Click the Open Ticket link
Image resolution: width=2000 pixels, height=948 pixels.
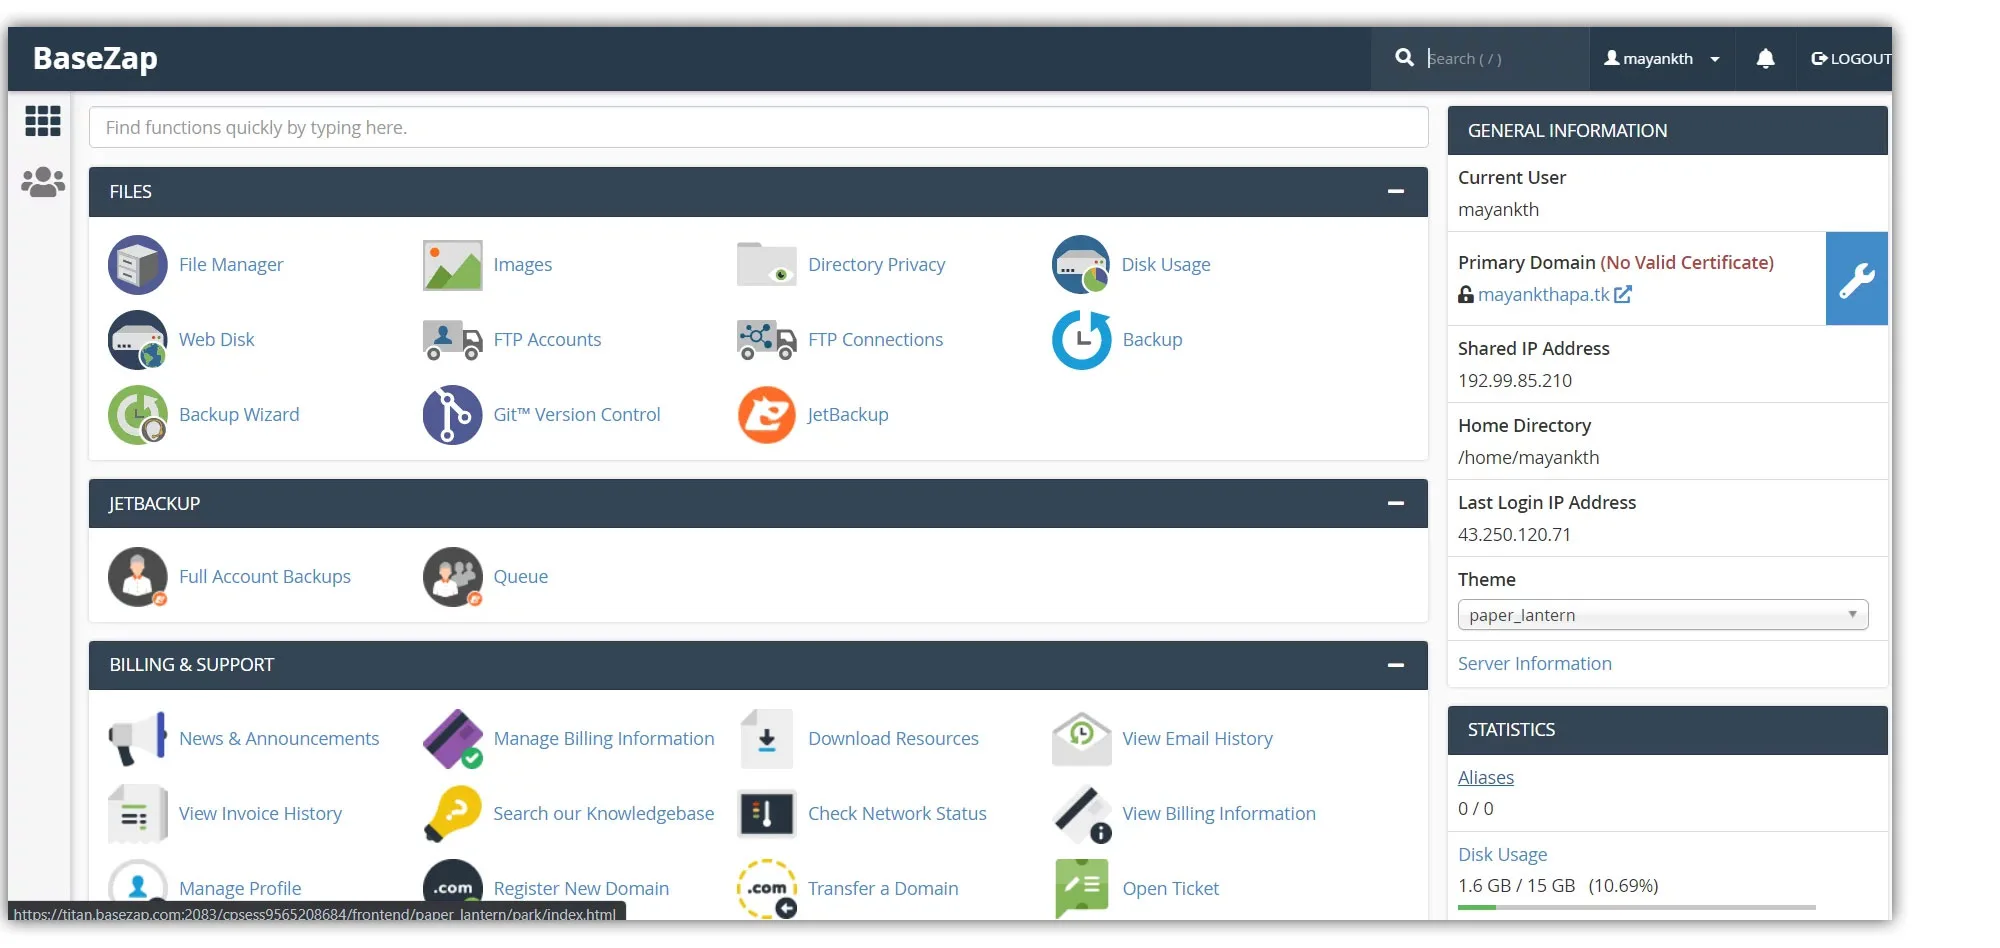pos(1170,889)
